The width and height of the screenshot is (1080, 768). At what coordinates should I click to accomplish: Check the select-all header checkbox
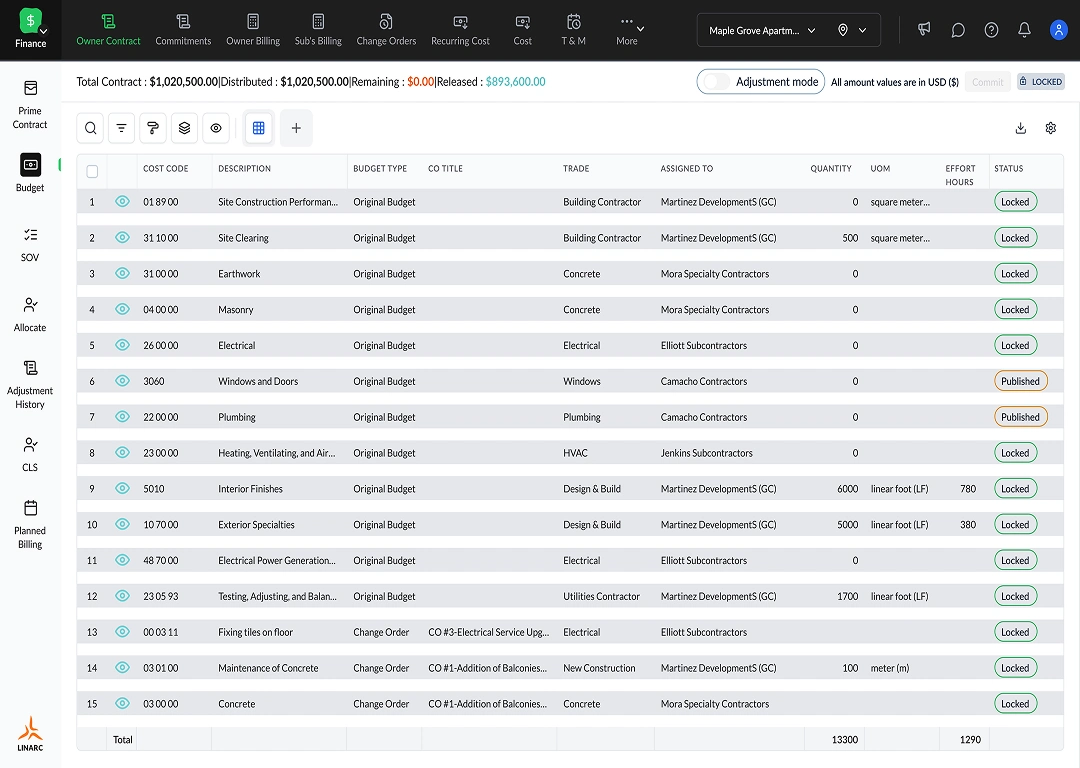pos(92,172)
